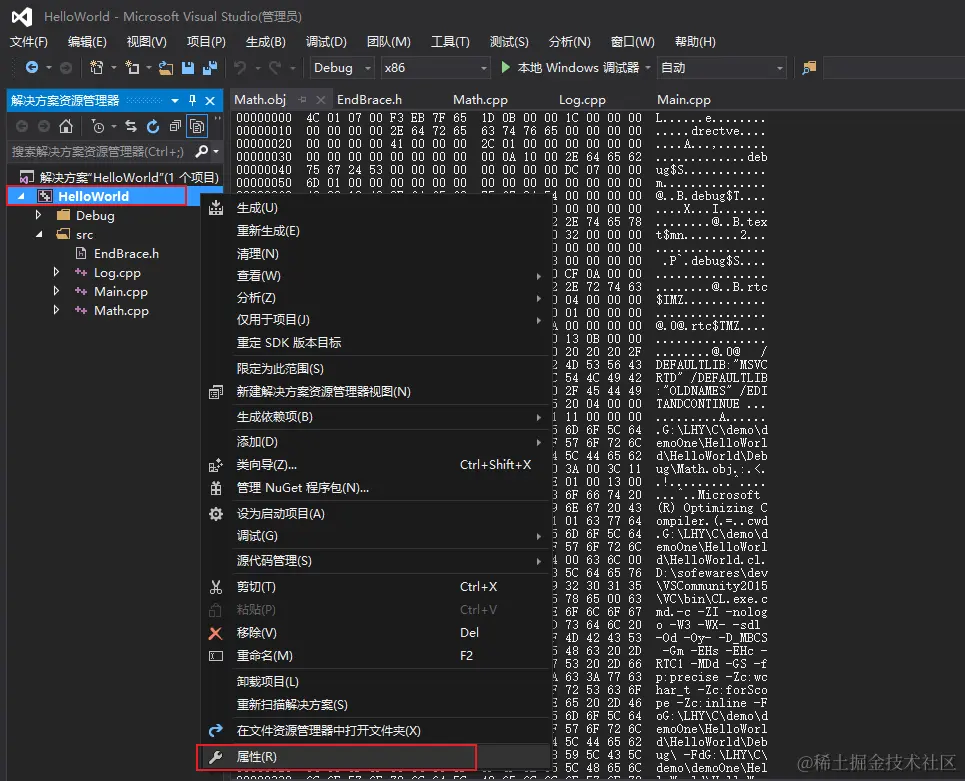965x781 pixels.
Task: Open the 工具(T) menu
Action: (450, 42)
